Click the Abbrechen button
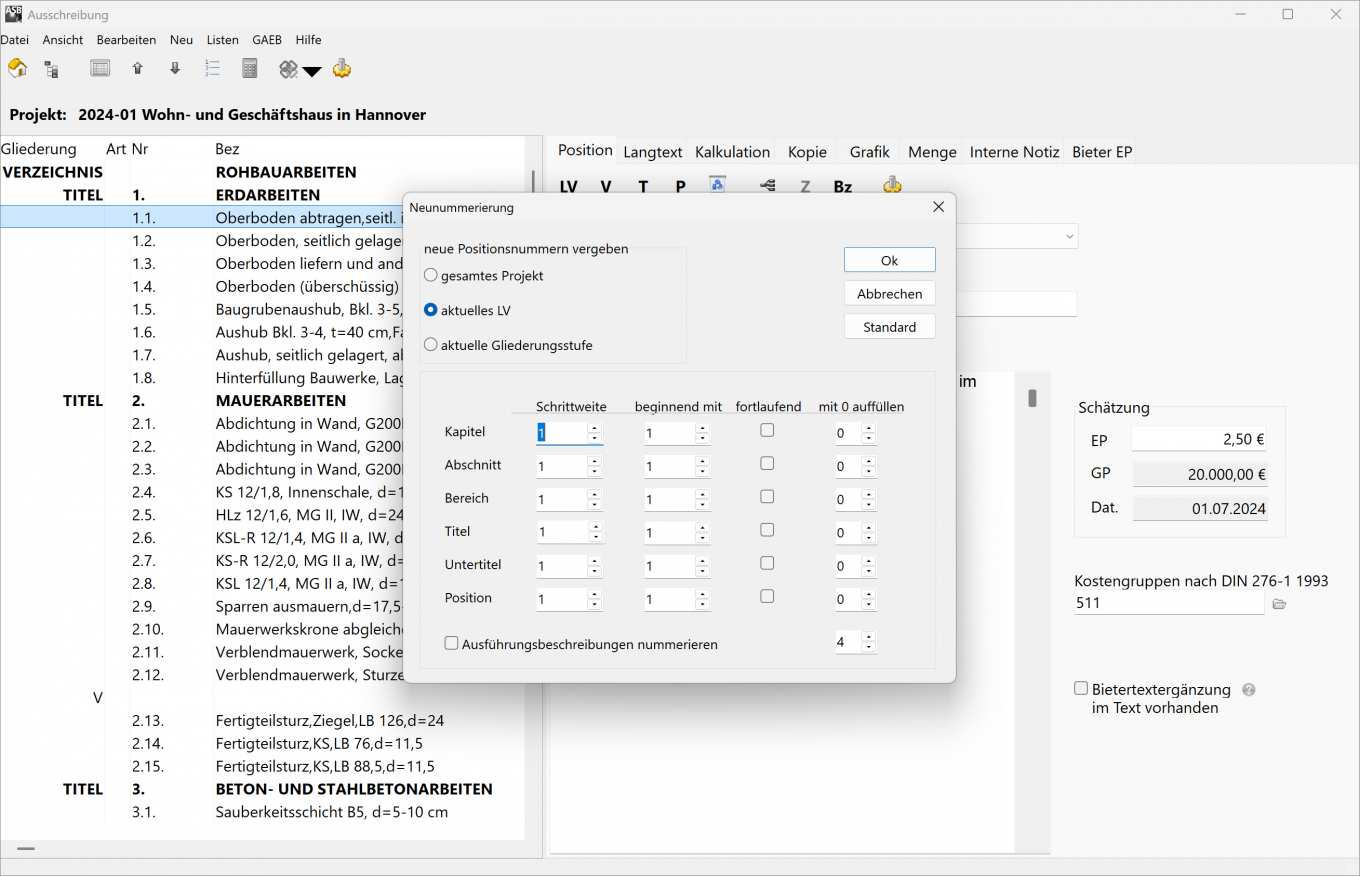This screenshot has width=1360, height=876. (890, 294)
